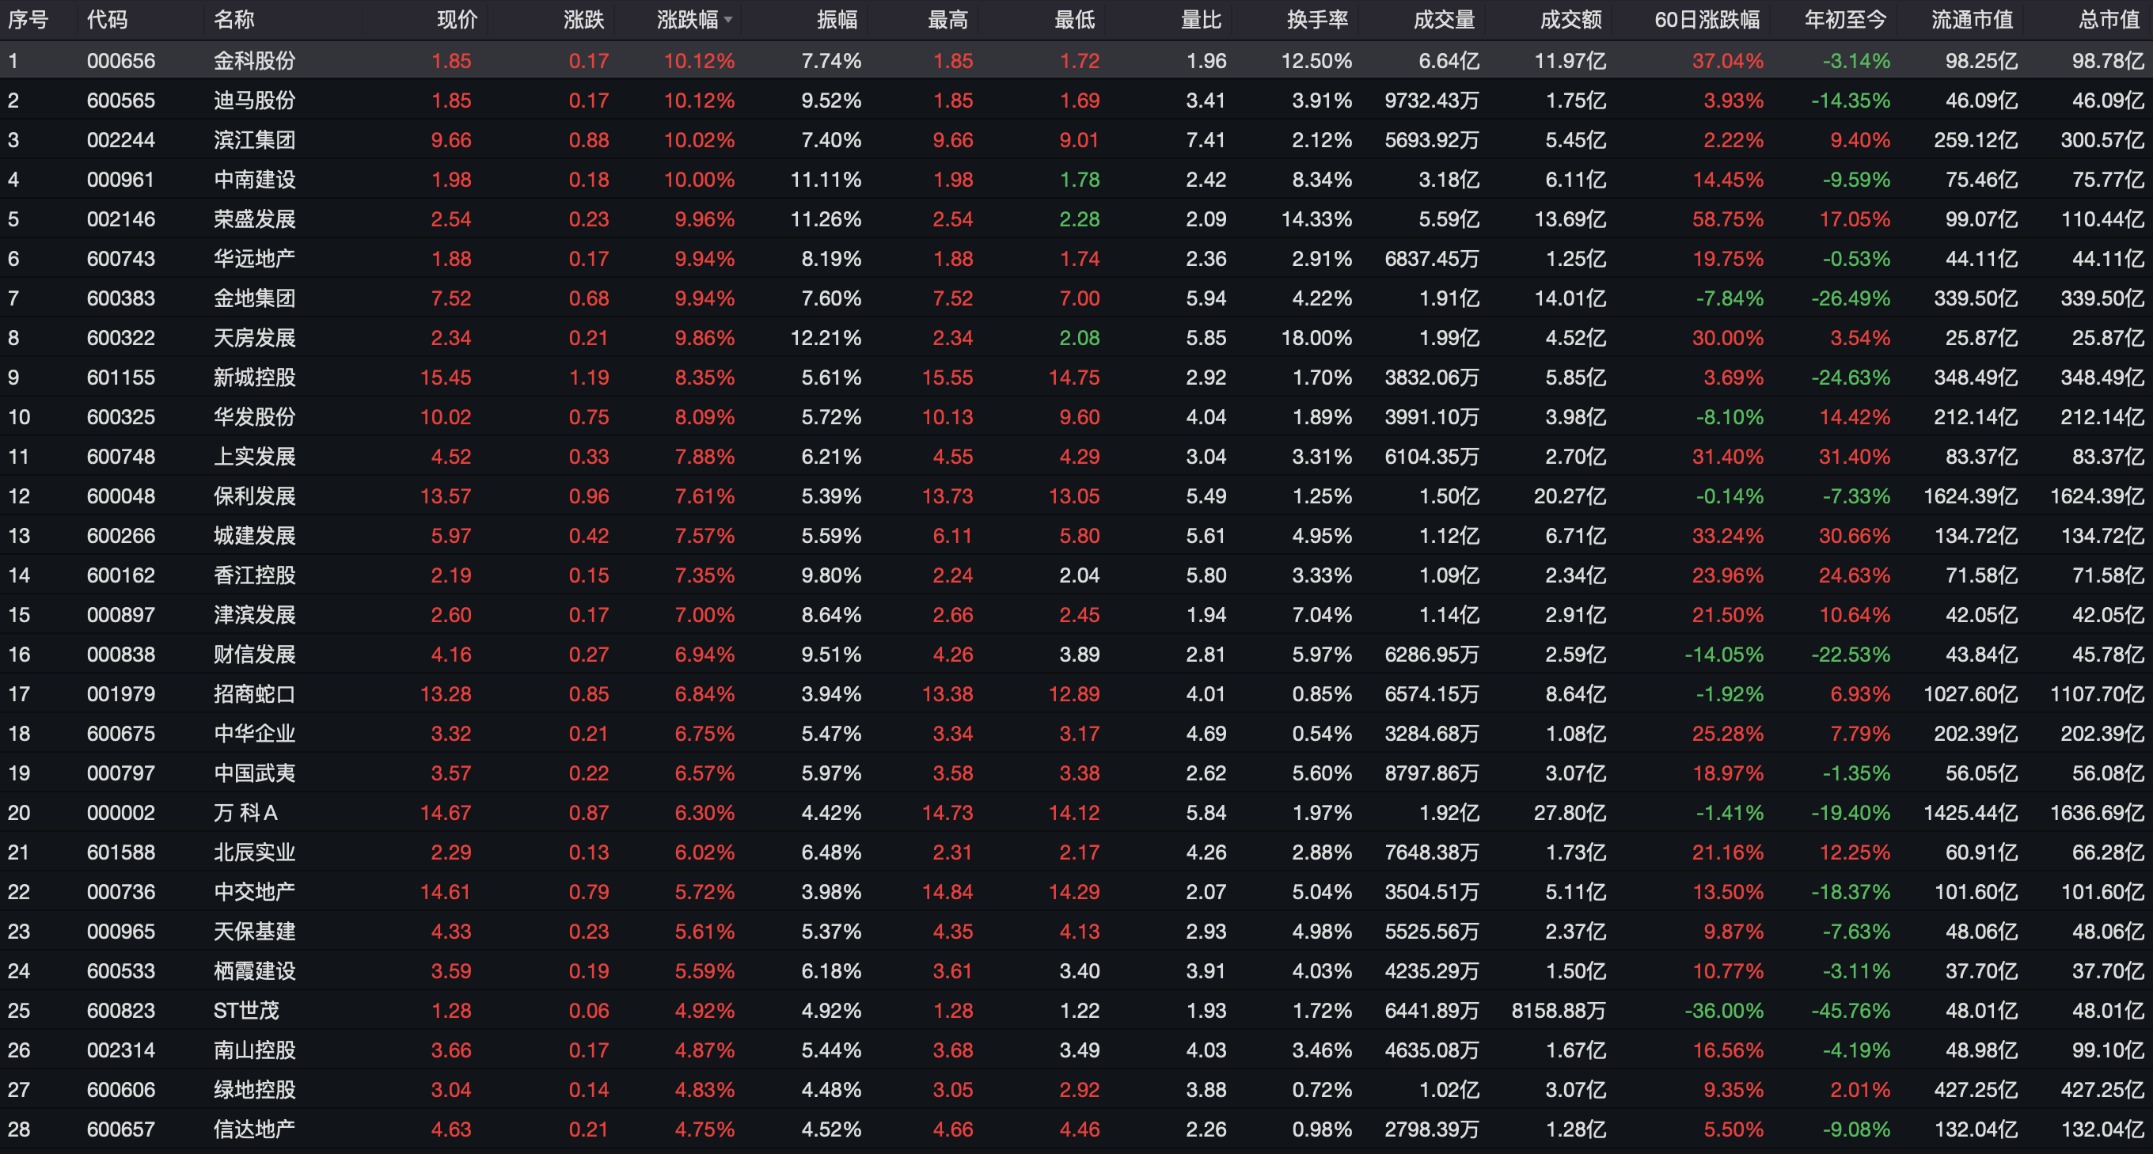Select stock 城建发展
The width and height of the screenshot is (2153, 1154).
(x=254, y=536)
